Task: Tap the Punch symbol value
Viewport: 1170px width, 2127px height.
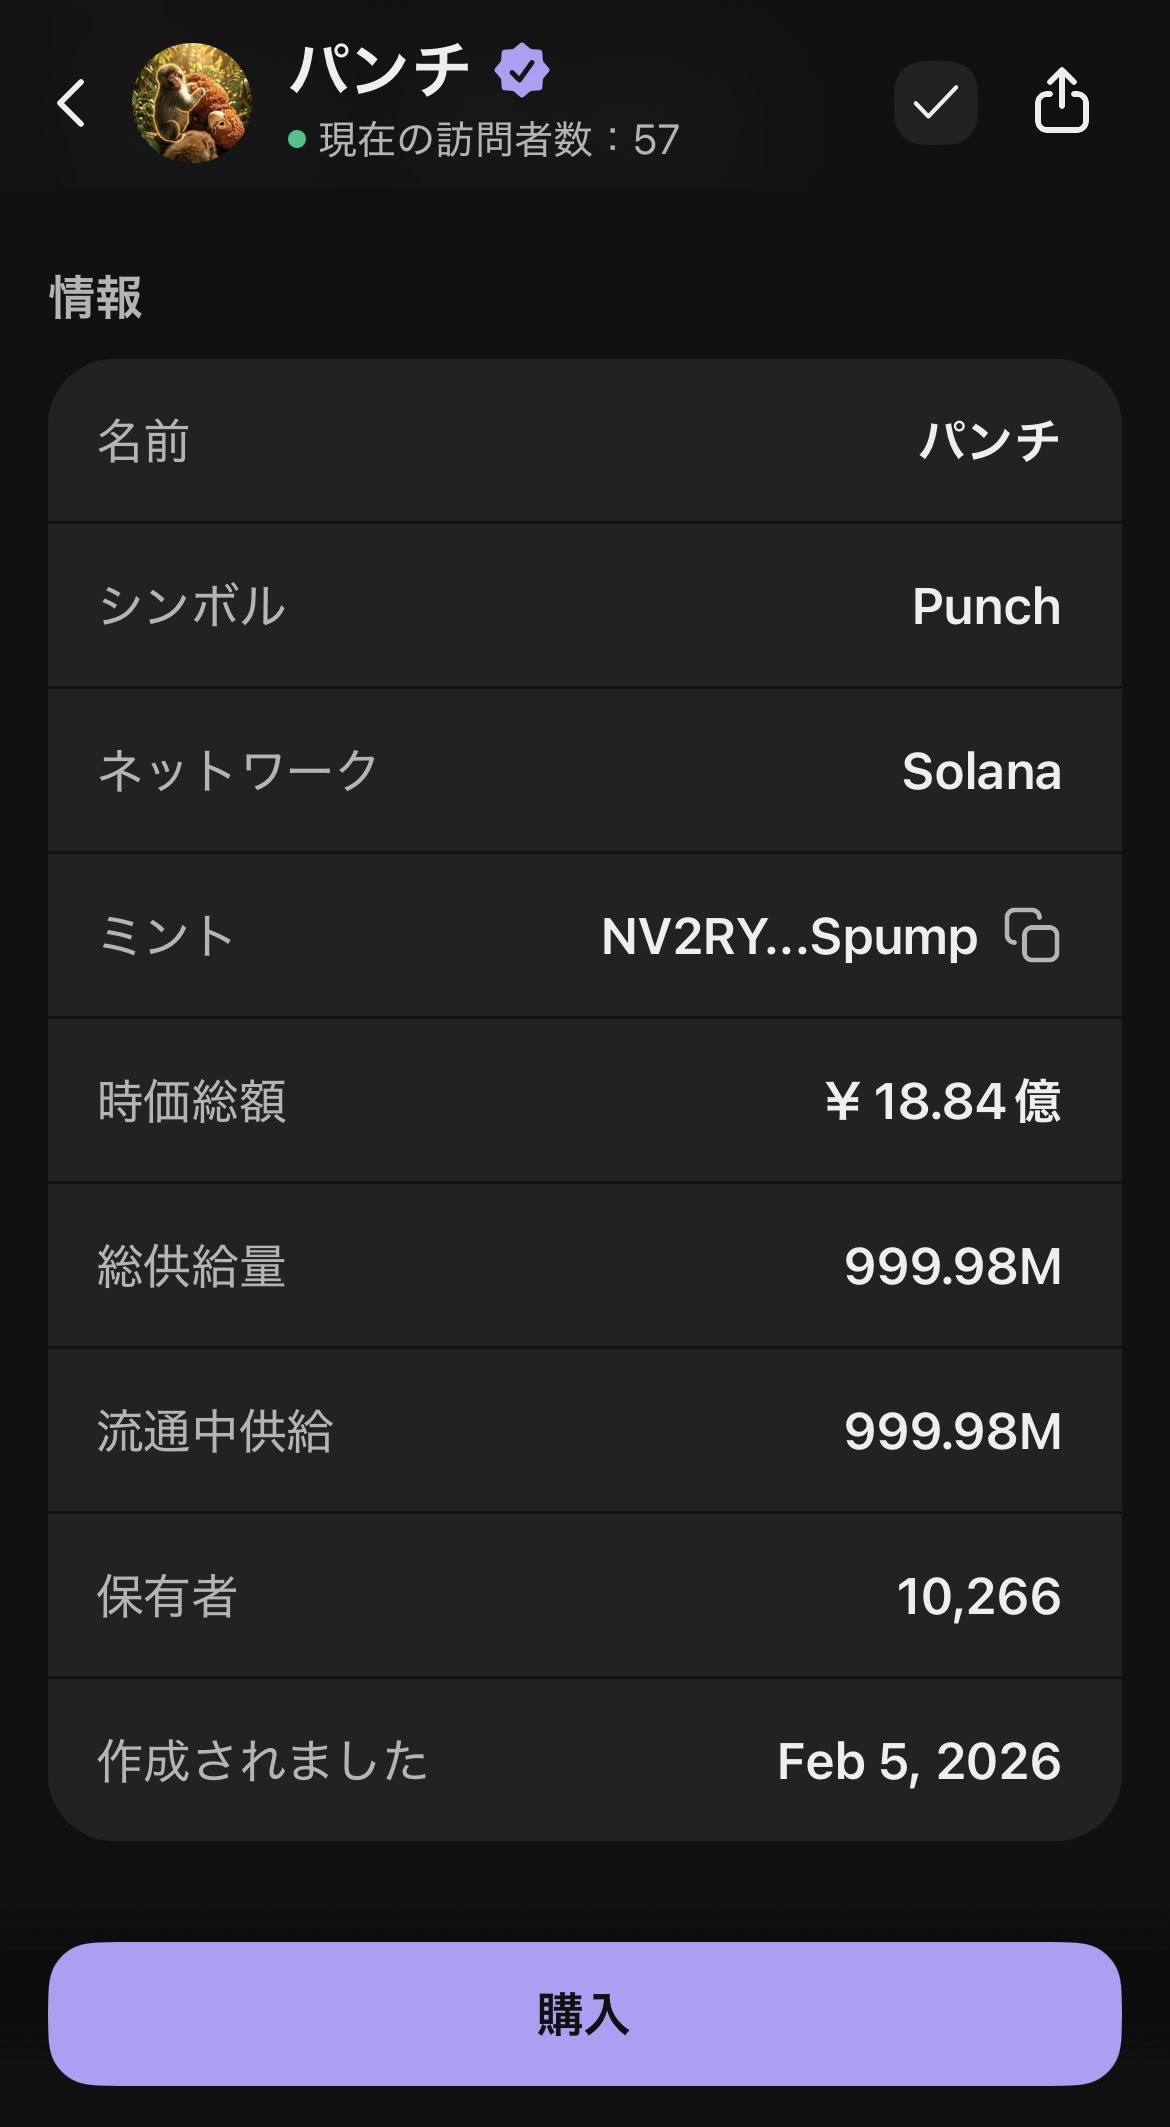Action: (986, 606)
